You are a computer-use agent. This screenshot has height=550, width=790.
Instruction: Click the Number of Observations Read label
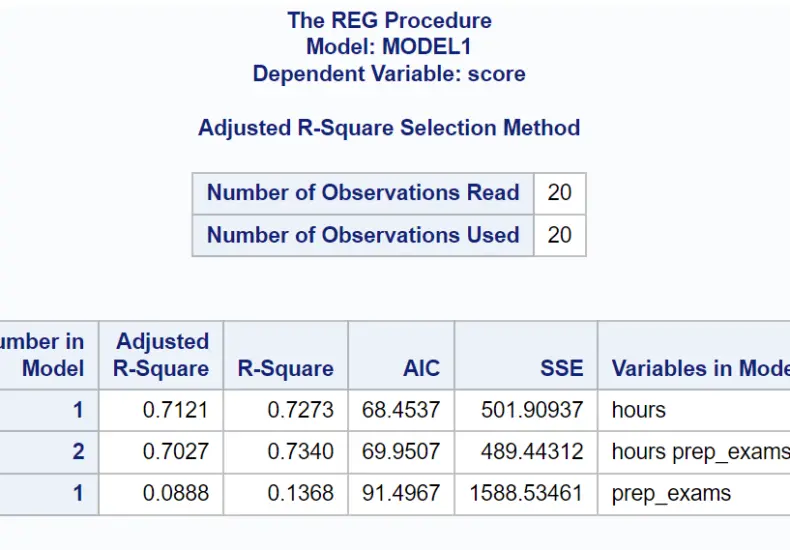tap(363, 193)
